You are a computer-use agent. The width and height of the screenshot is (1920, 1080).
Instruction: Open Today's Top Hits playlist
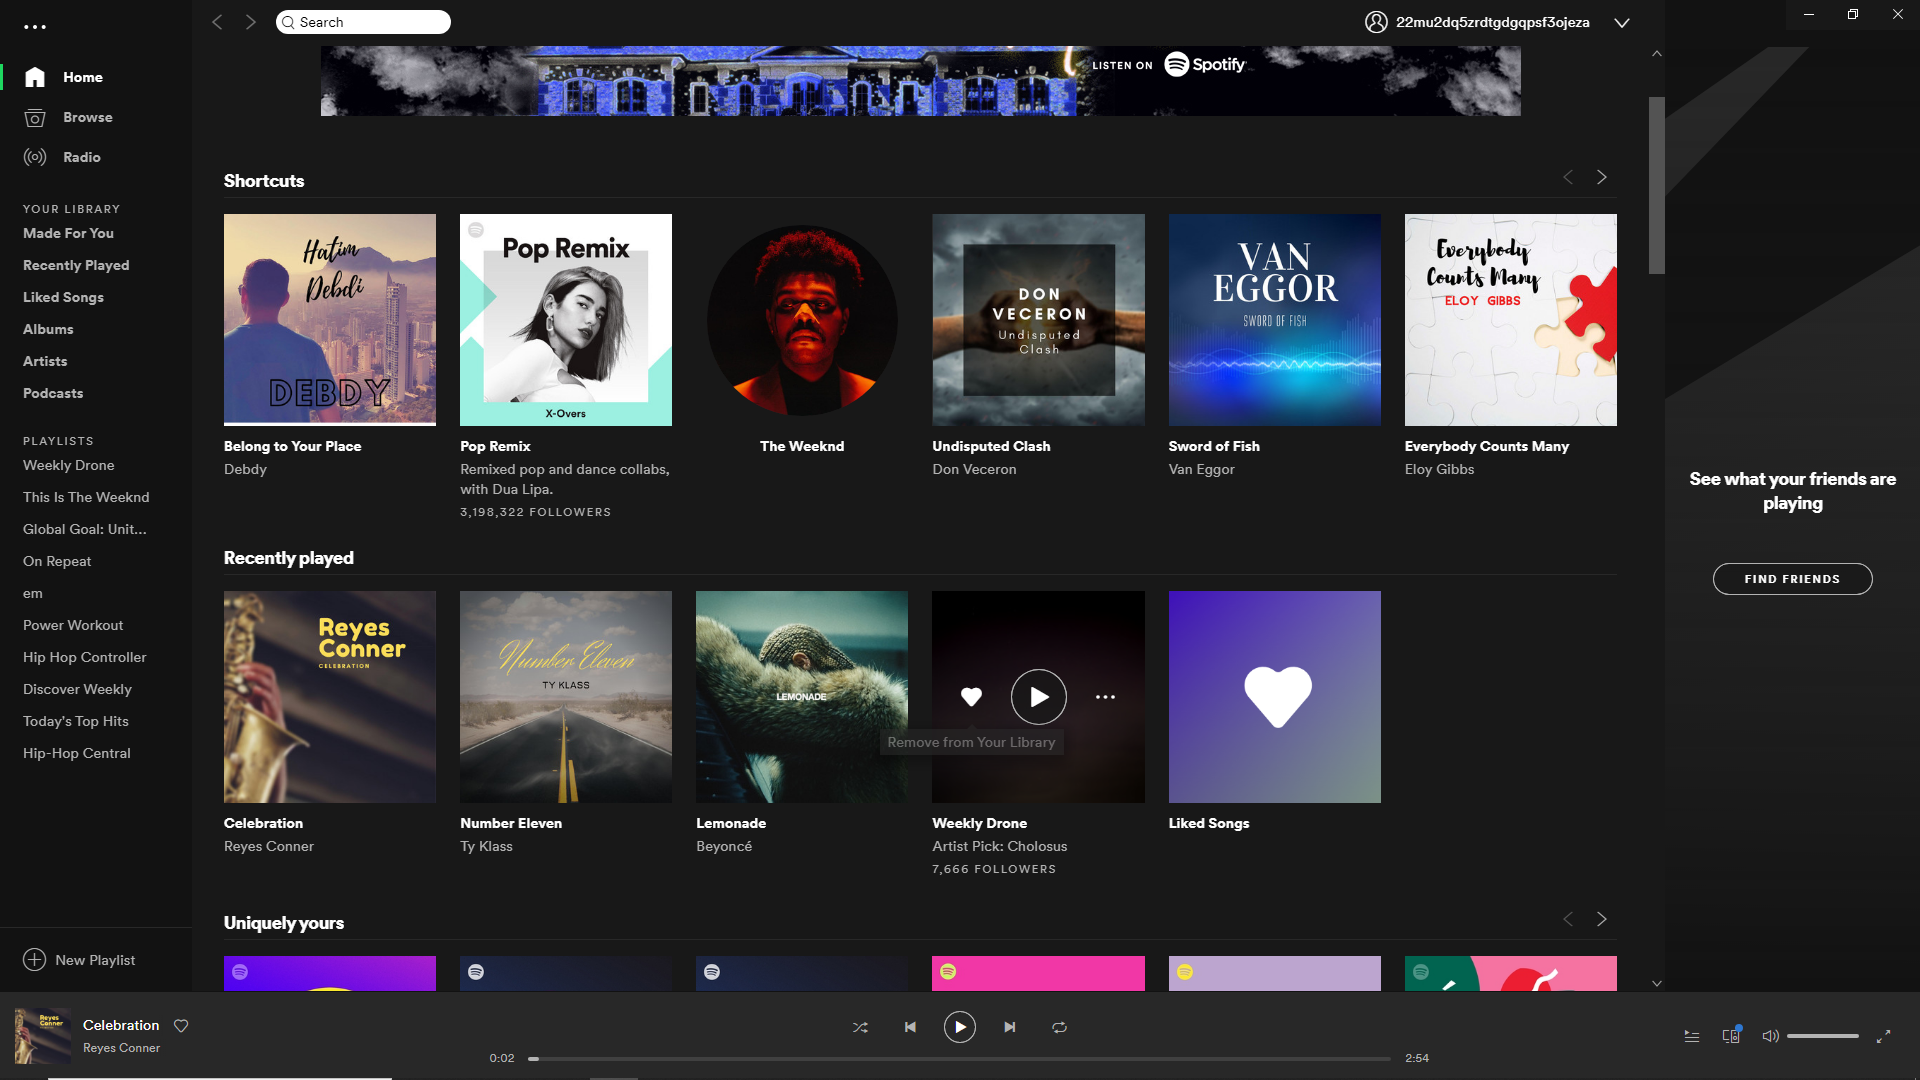click(76, 721)
